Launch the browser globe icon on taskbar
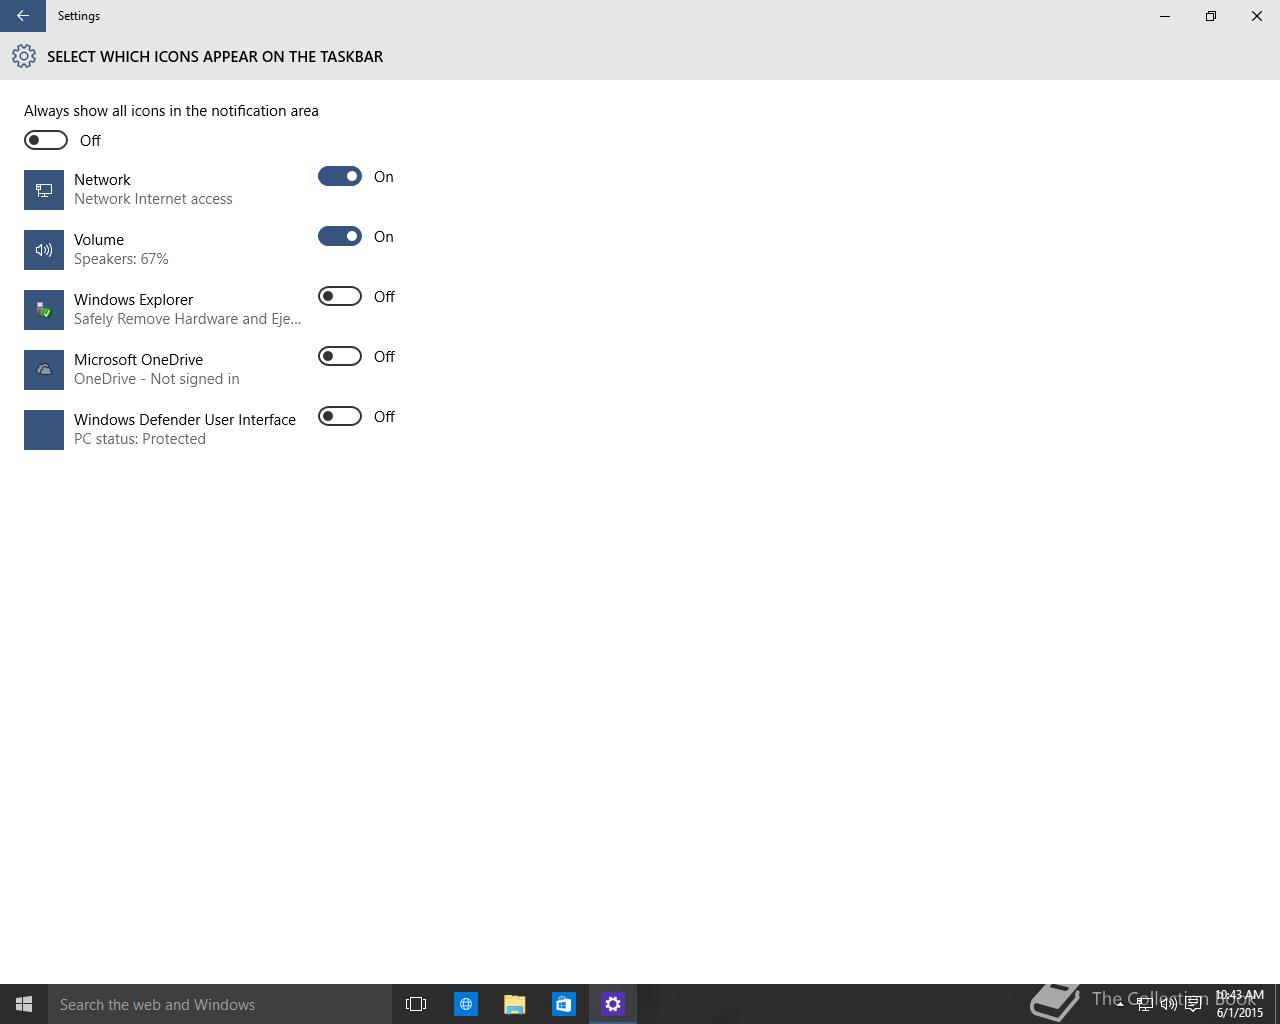The height and width of the screenshot is (1024, 1280). 466,1004
